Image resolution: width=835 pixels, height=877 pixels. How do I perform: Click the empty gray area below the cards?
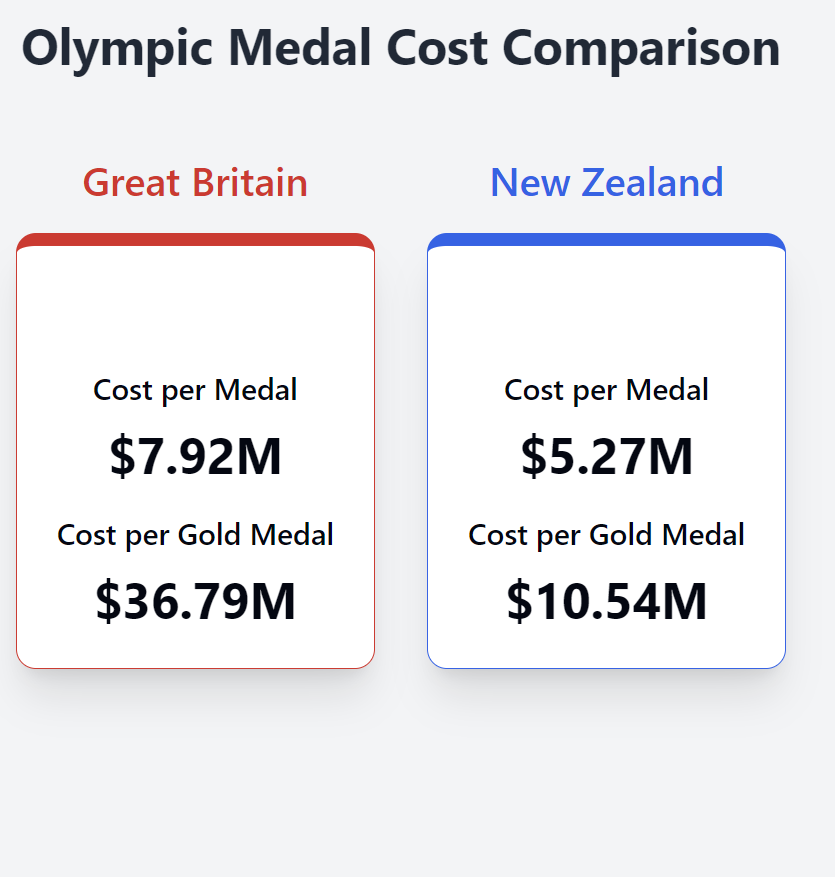pyautogui.click(x=400, y=780)
